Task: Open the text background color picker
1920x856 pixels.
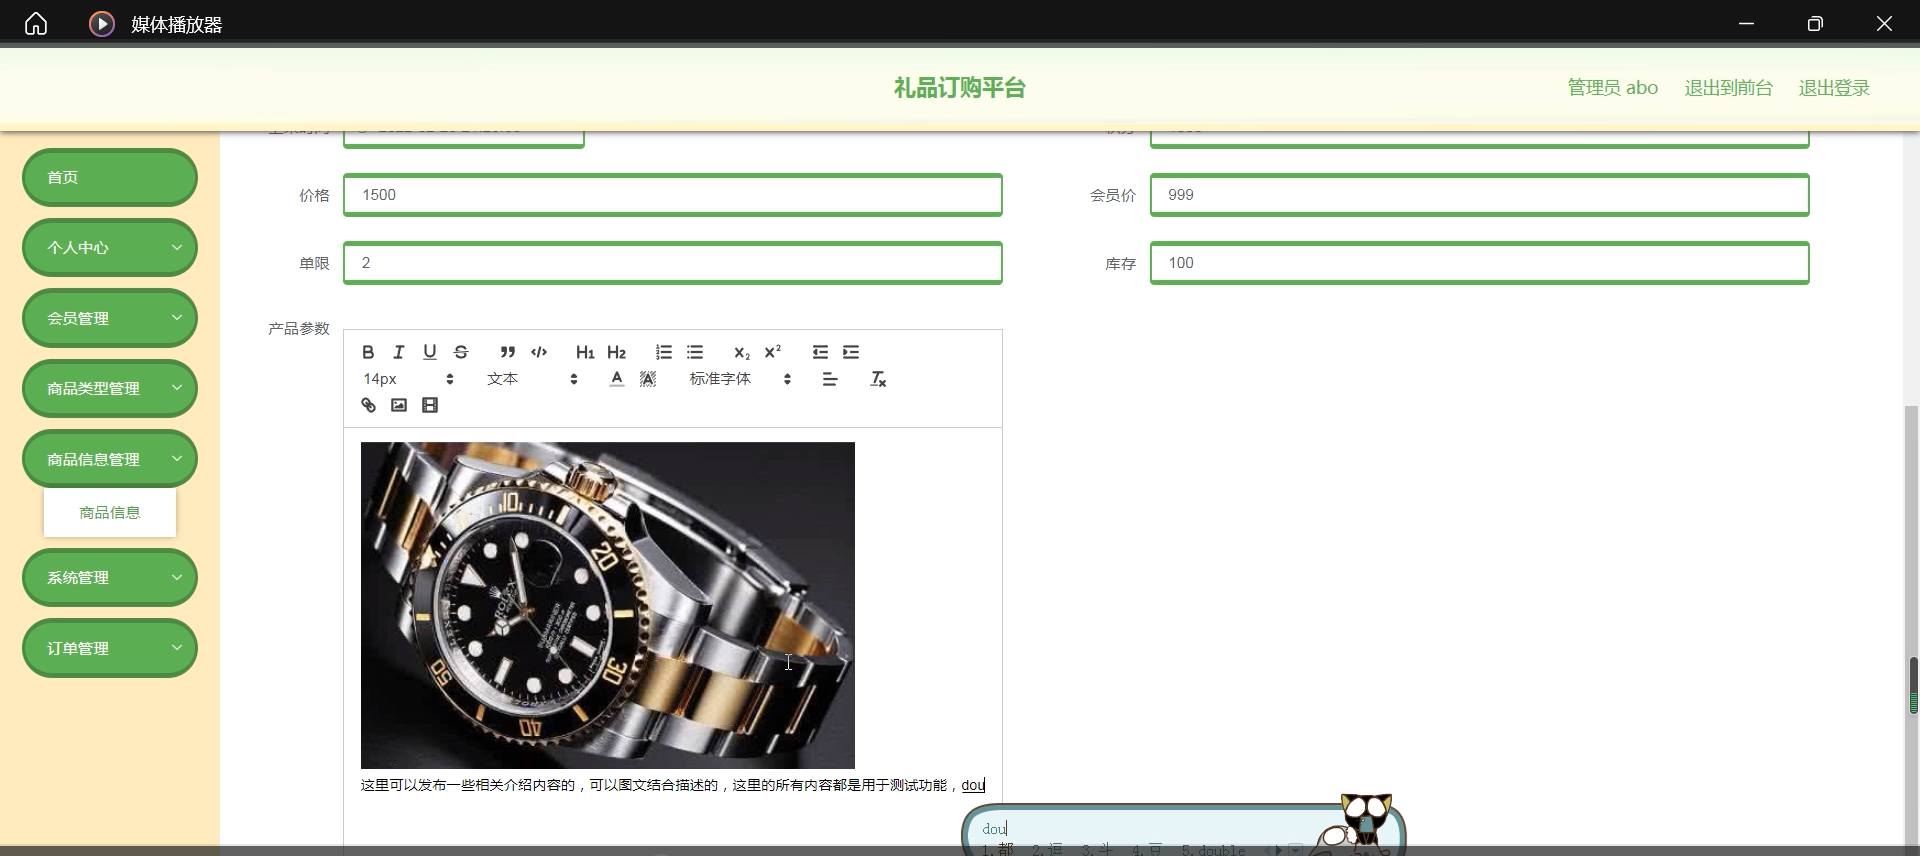Action: click(648, 379)
